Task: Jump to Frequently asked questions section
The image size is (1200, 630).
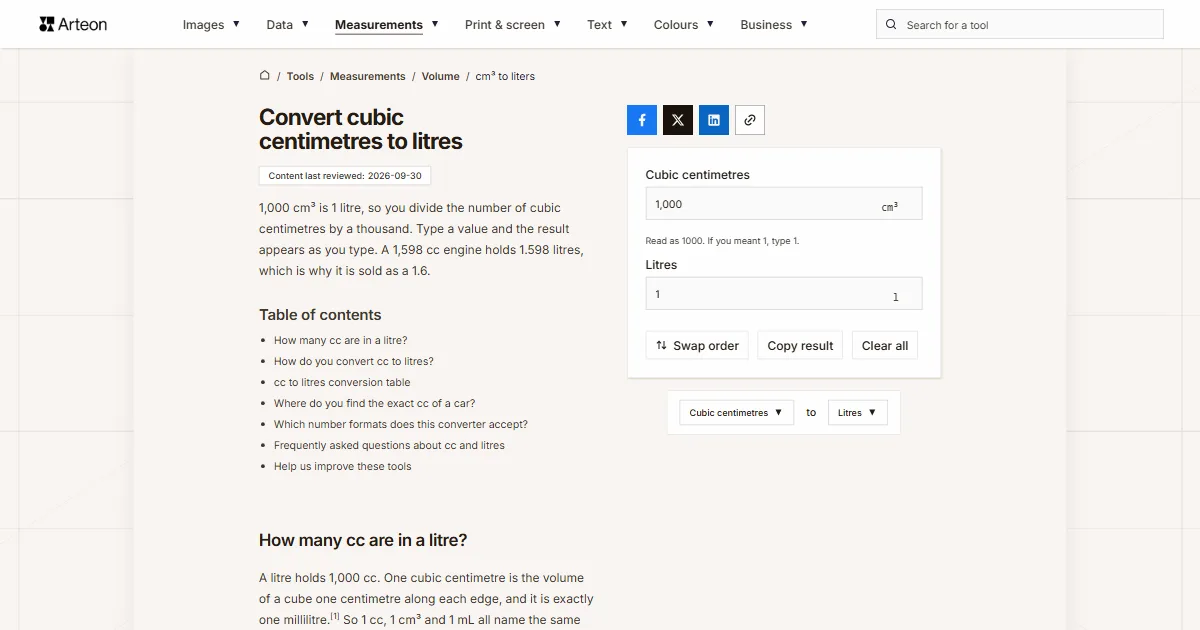Action: (389, 445)
